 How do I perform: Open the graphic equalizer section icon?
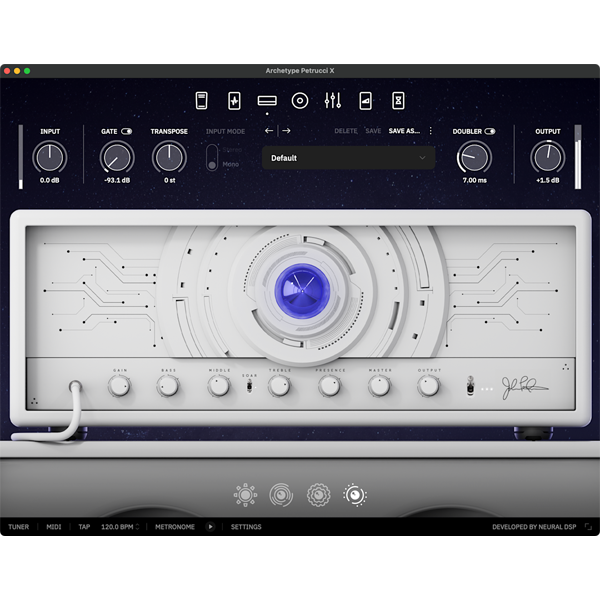(x=333, y=100)
